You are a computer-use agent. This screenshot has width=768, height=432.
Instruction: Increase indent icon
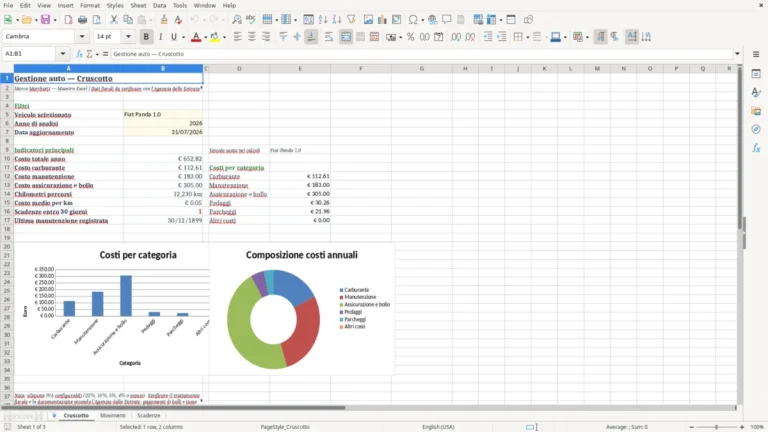[488, 37]
